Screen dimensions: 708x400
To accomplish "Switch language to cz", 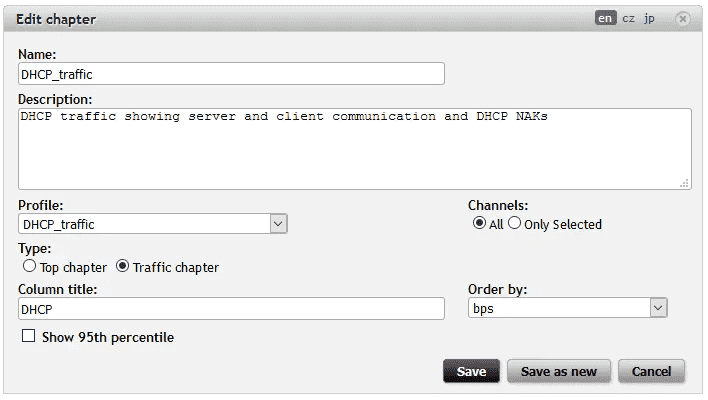I will pyautogui.click(x=628, y=18).
